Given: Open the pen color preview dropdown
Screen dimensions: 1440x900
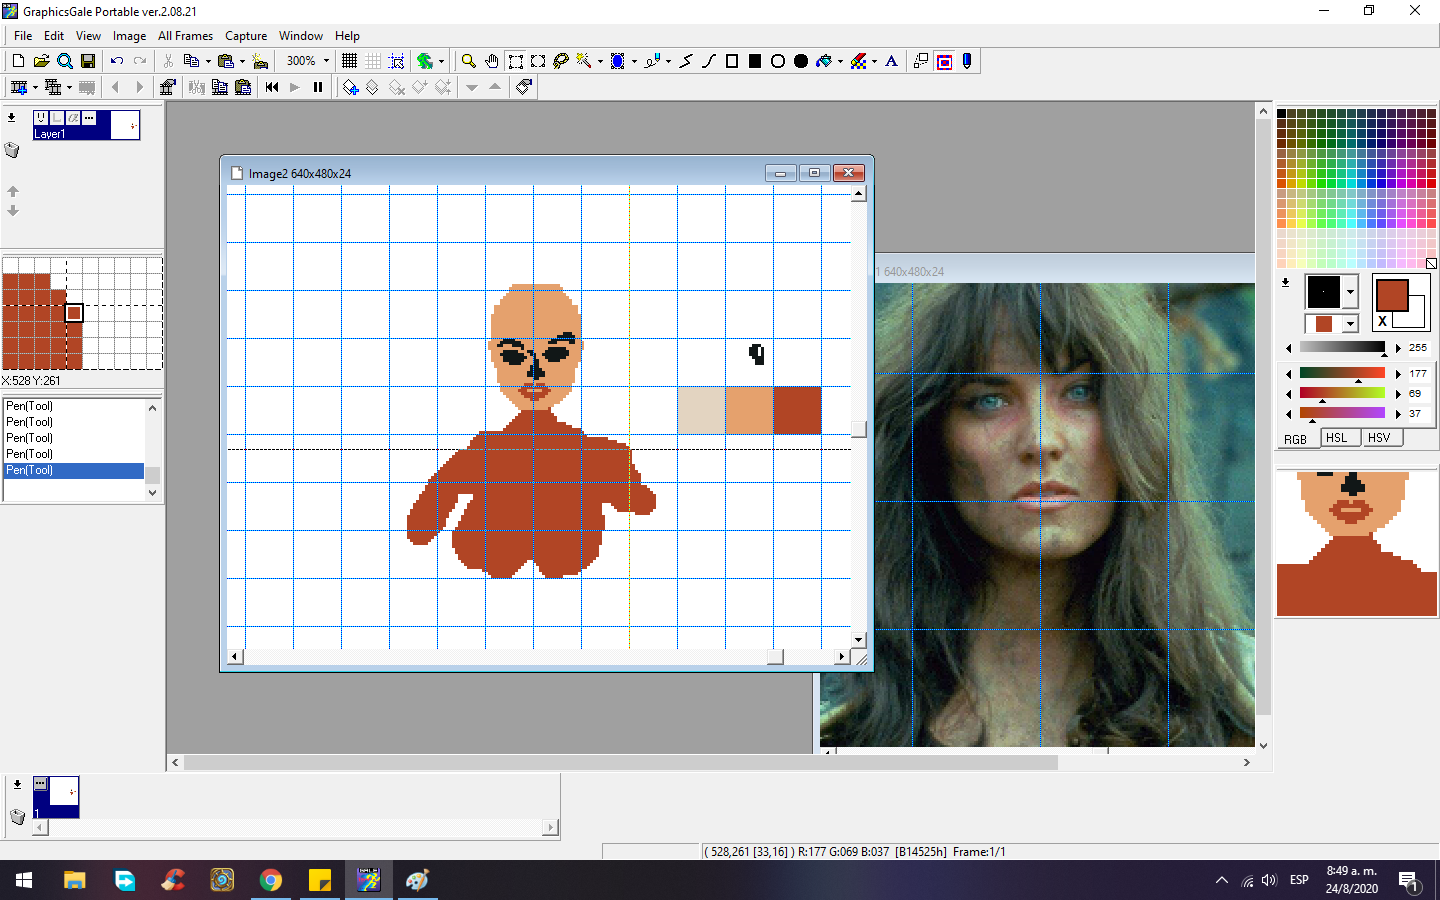Looking at the screenshot, I should (x=1350, y=324).
